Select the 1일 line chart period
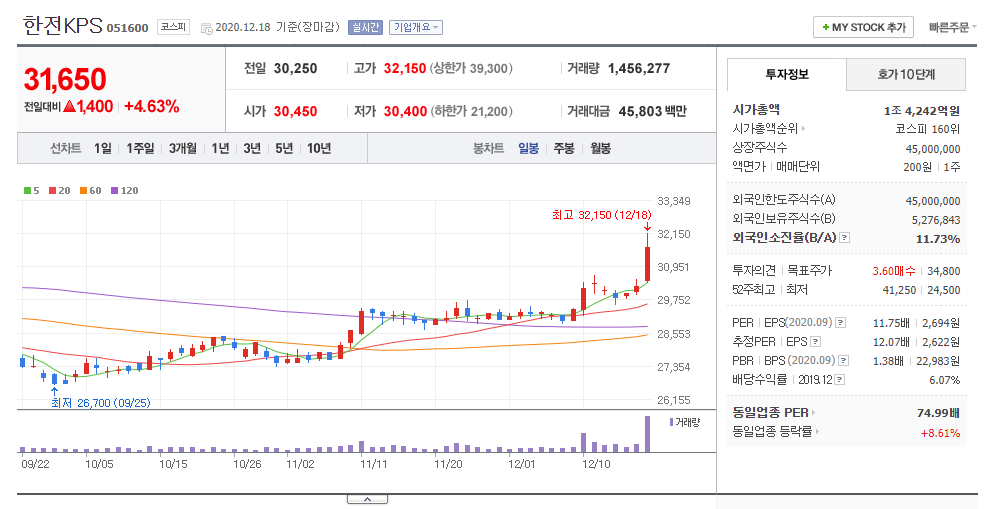 coord(103,149)
